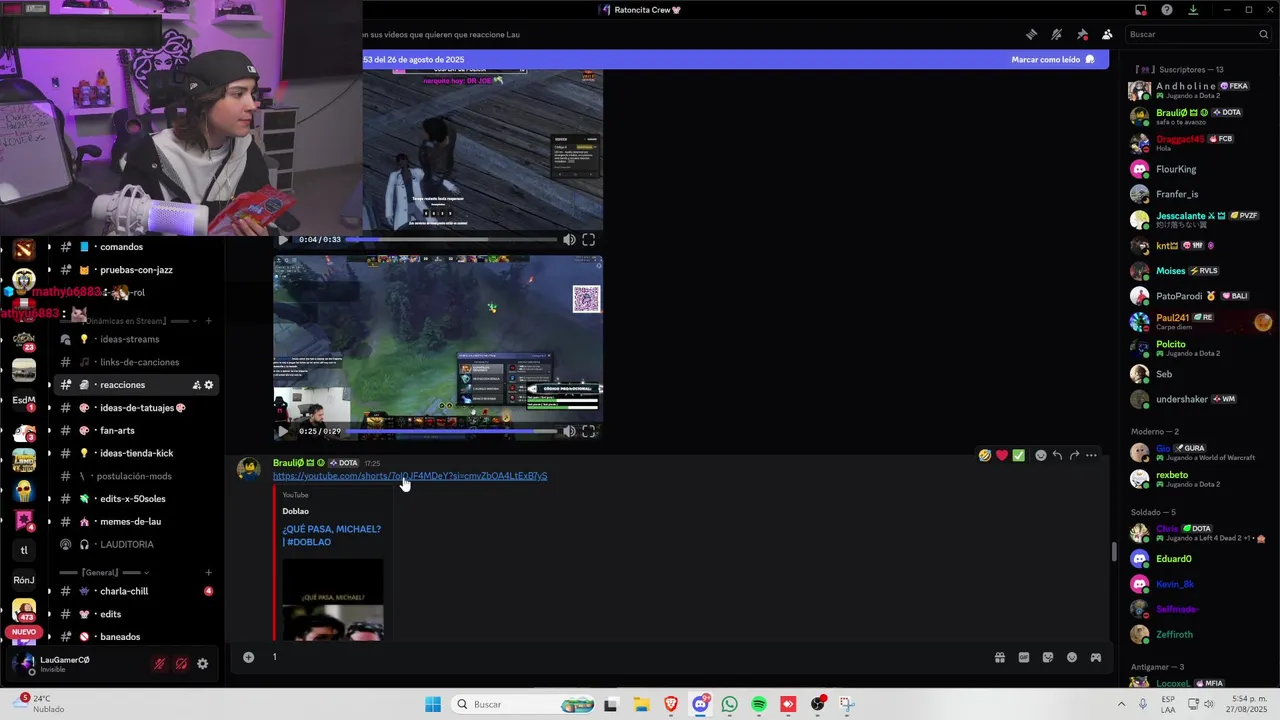The width and height of the screenshot is (1280, 720).
Task: Click member Andholine in member list
Action: [1196, 90]
